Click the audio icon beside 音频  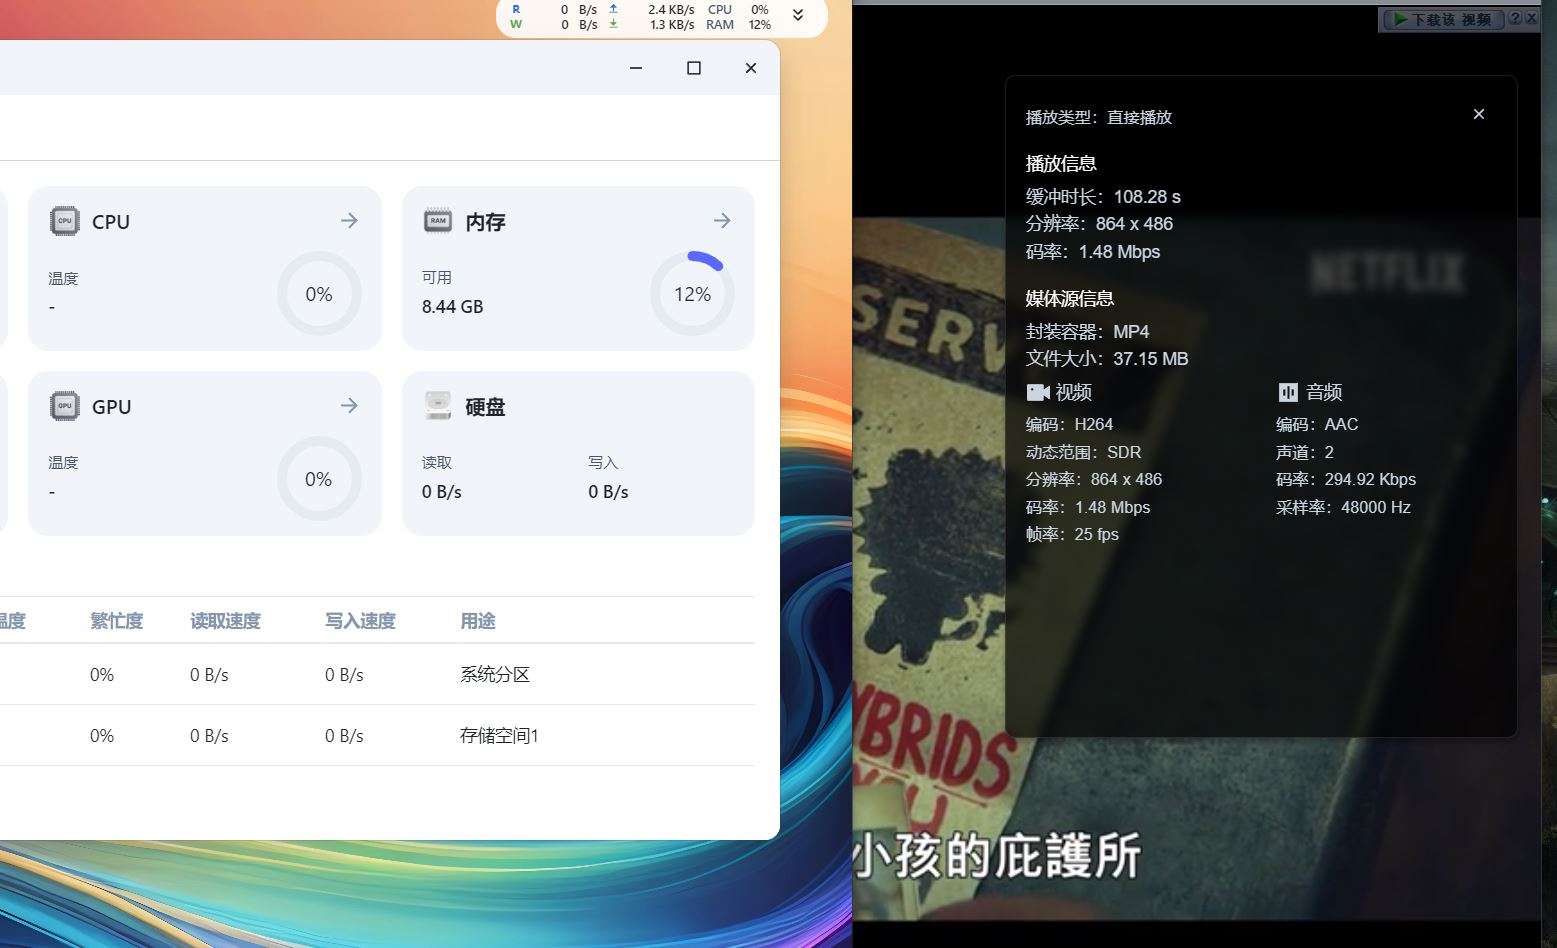click(1288, 392)
